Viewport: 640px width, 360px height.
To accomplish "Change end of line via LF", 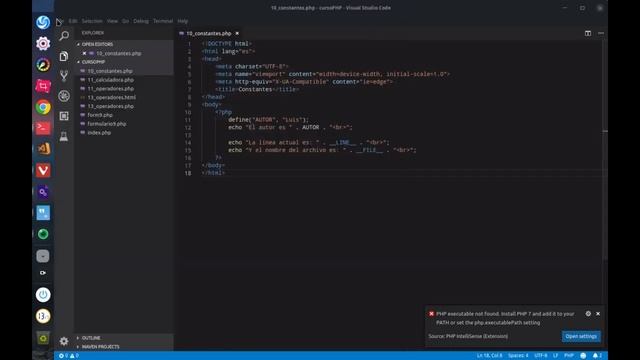I will click(x=556, y=356).
